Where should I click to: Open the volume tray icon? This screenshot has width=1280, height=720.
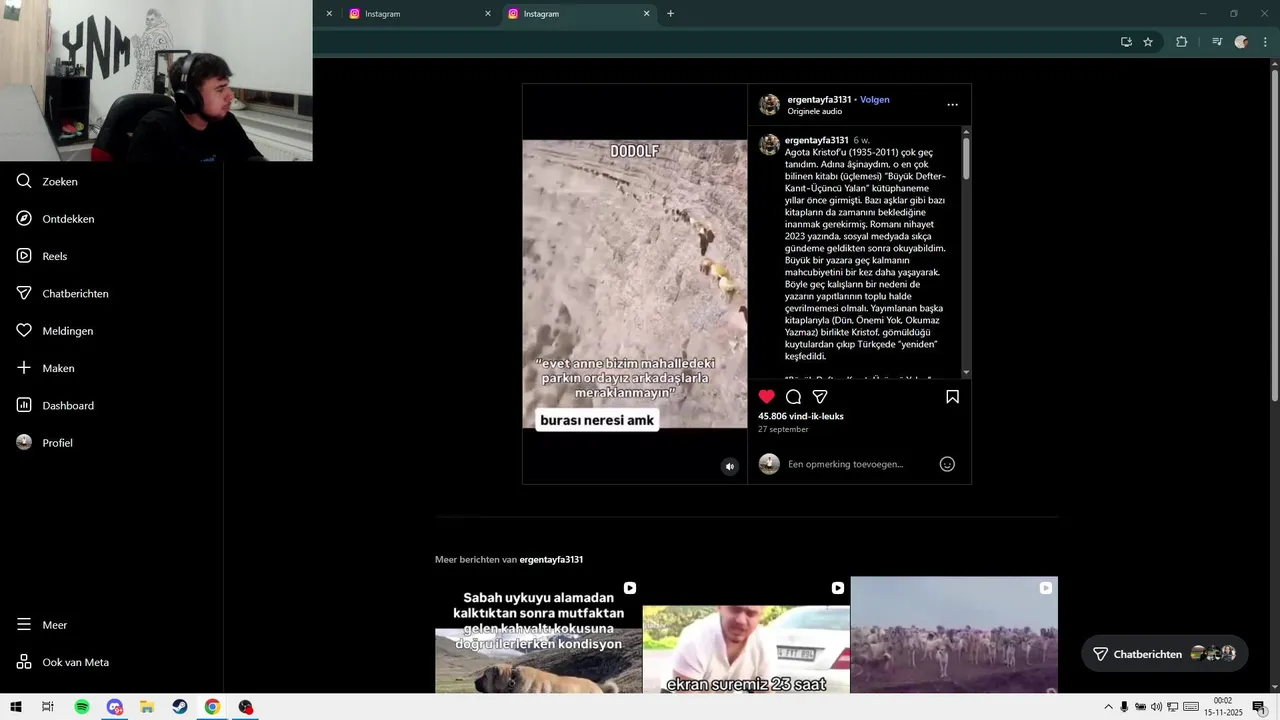(x=1156, y=707)
